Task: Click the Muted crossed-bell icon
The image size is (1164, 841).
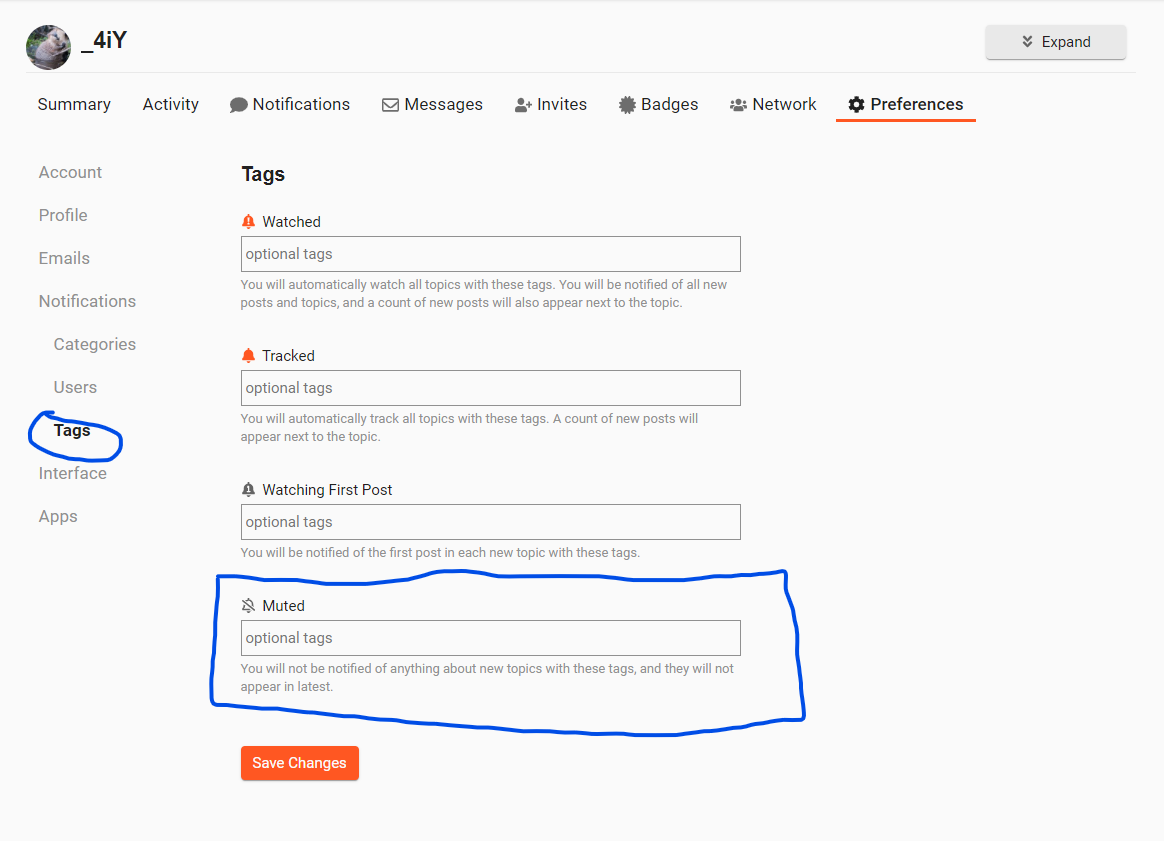Action: tap(249, 606)
